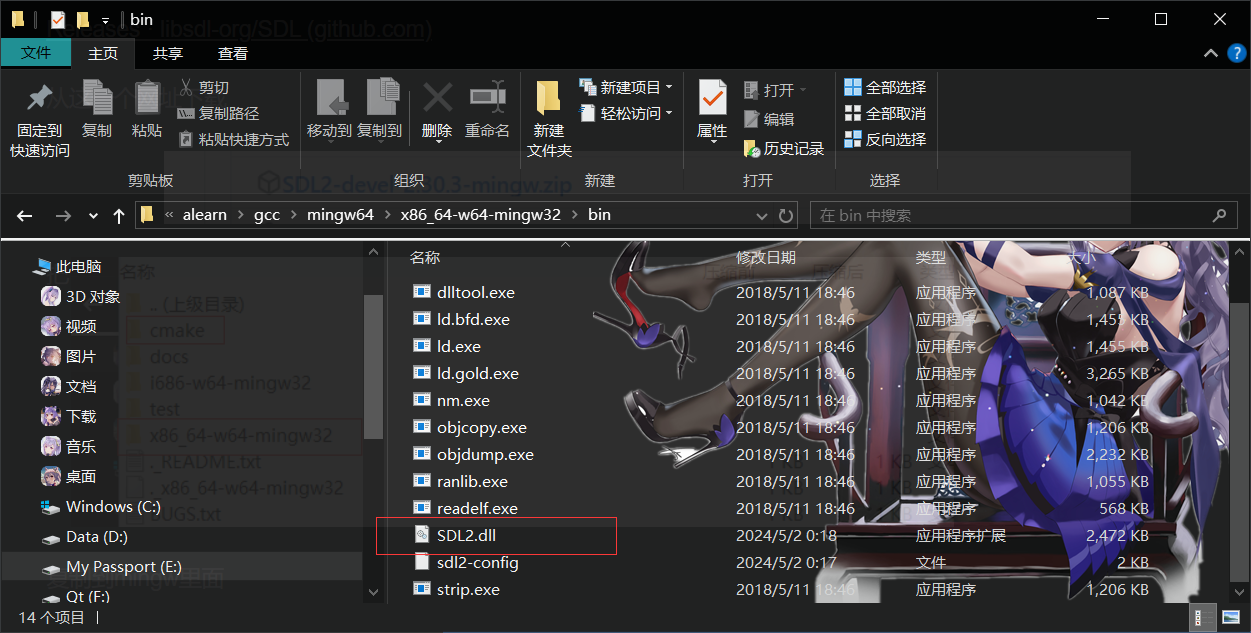Screen dimensions: 1251x633
Task: Open quick access toolbar customize dropdown
Action: tap(105, 20)
